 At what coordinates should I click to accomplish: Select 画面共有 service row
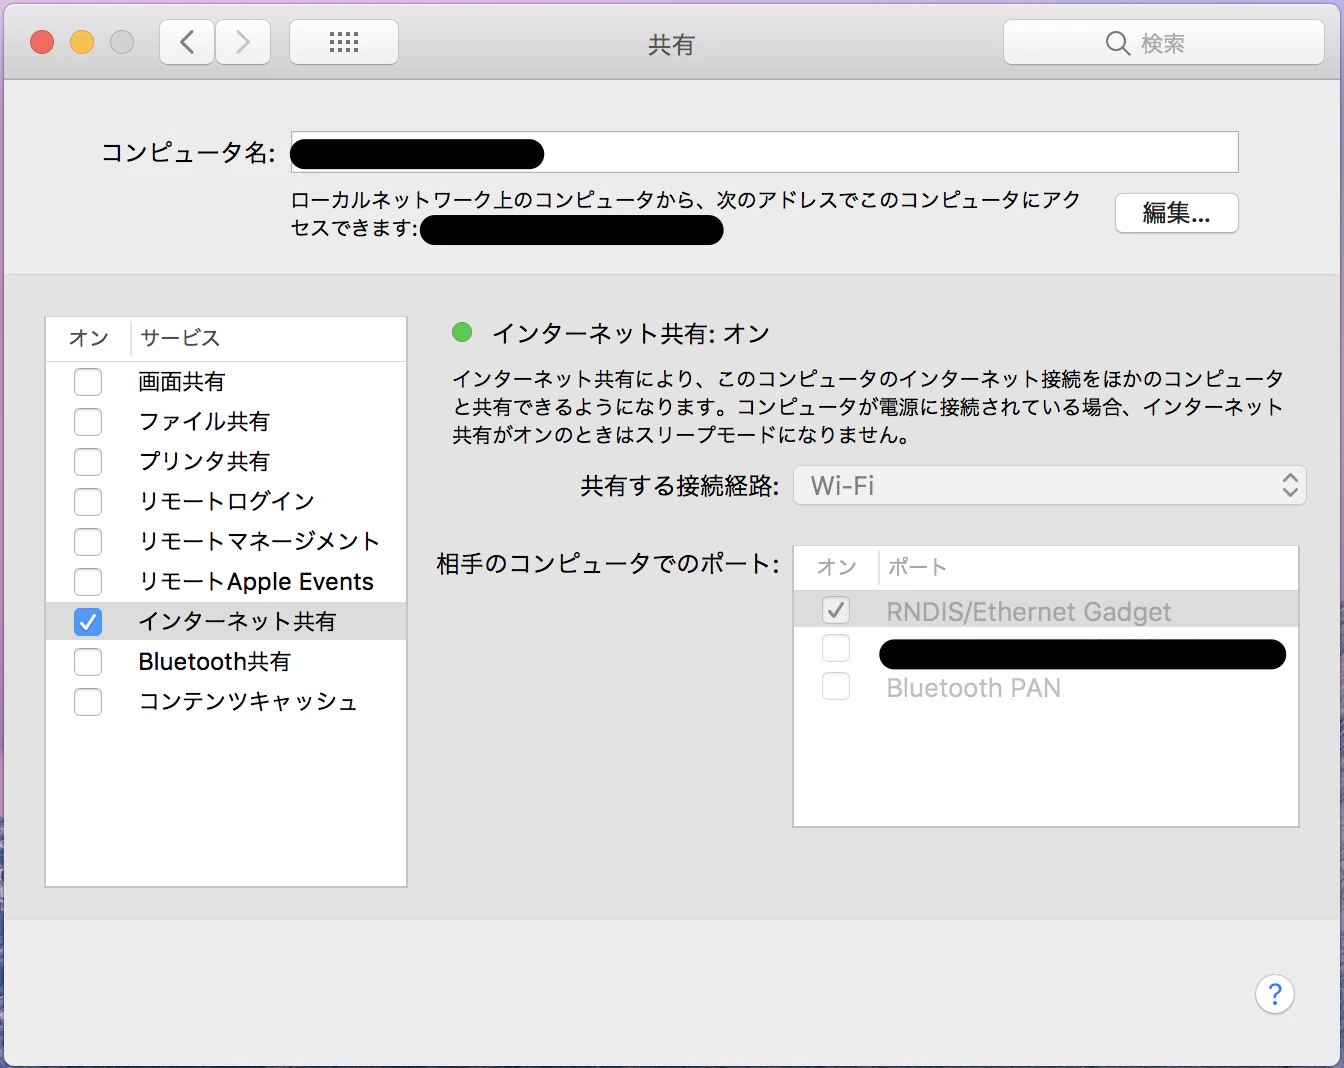click(226, 381)
